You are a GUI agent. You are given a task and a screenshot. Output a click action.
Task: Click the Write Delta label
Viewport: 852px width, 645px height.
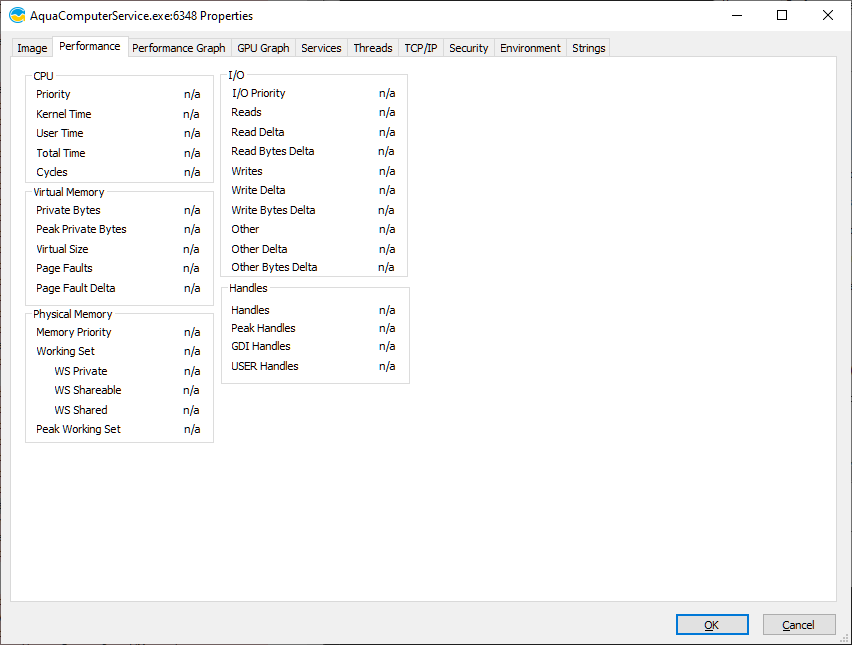tap(259, 190)
